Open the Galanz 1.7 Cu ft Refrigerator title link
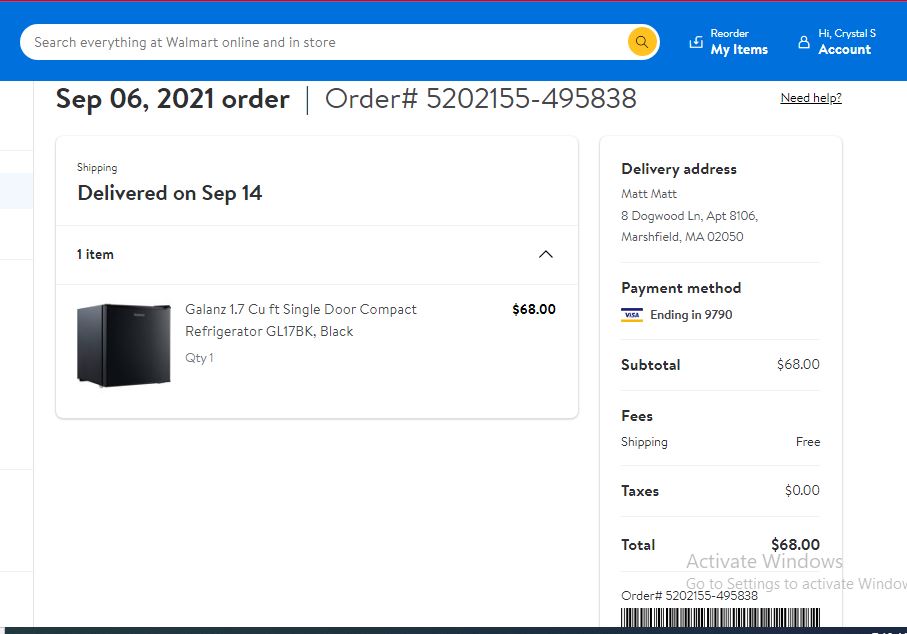The height and width of the screenshot is (634, 907). pos(300,320)
